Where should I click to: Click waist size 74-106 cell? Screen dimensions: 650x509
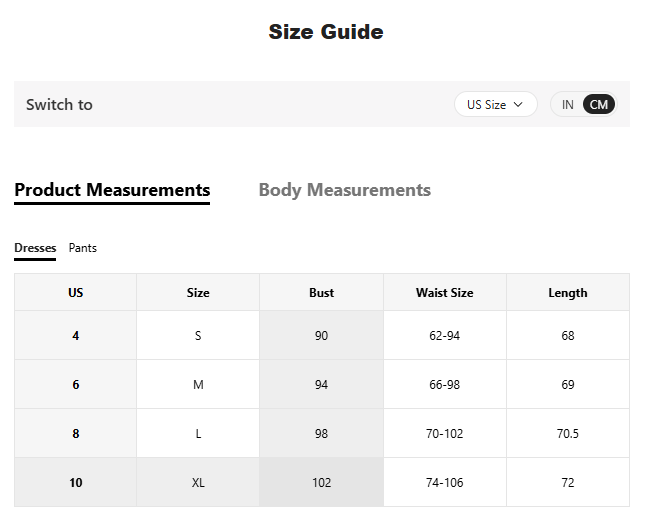click(445, 482)
